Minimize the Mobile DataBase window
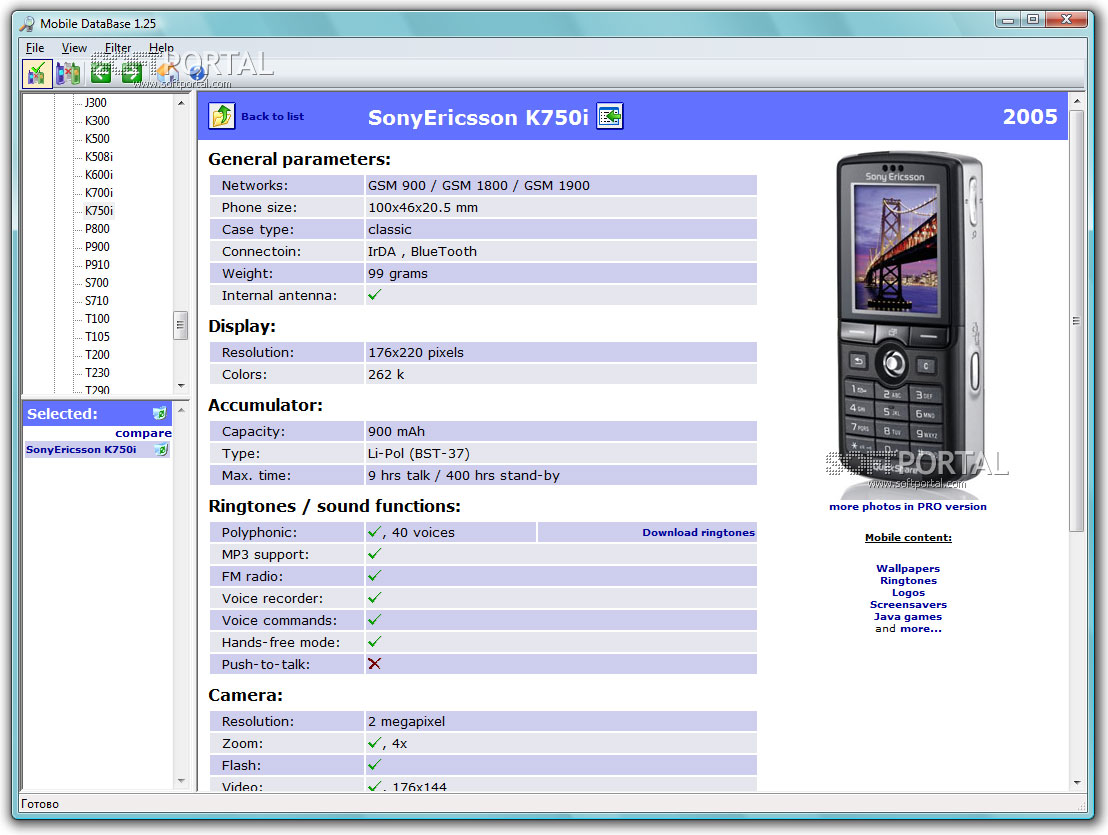 1008,20
